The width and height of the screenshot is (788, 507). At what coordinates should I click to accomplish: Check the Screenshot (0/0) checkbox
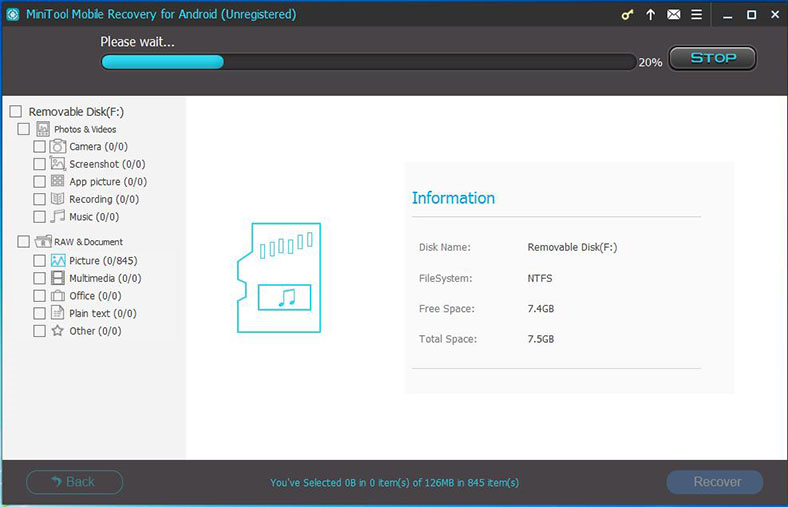pos(39,164)
